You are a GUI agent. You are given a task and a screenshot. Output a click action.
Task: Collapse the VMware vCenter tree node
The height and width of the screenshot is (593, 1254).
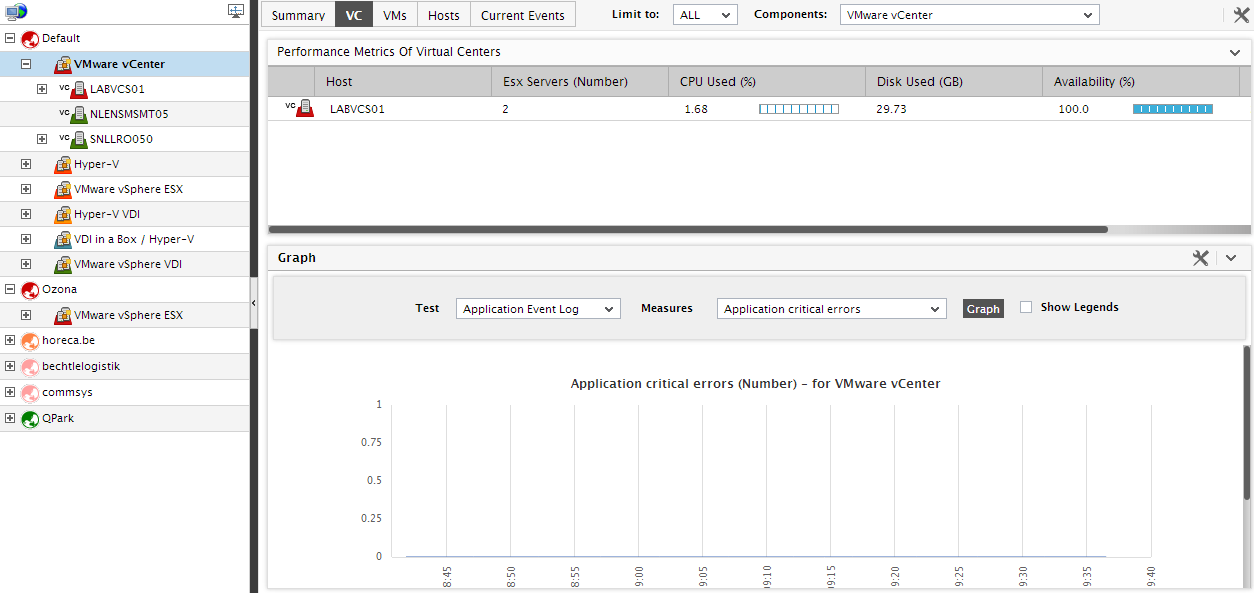click(x=26, y=64)
